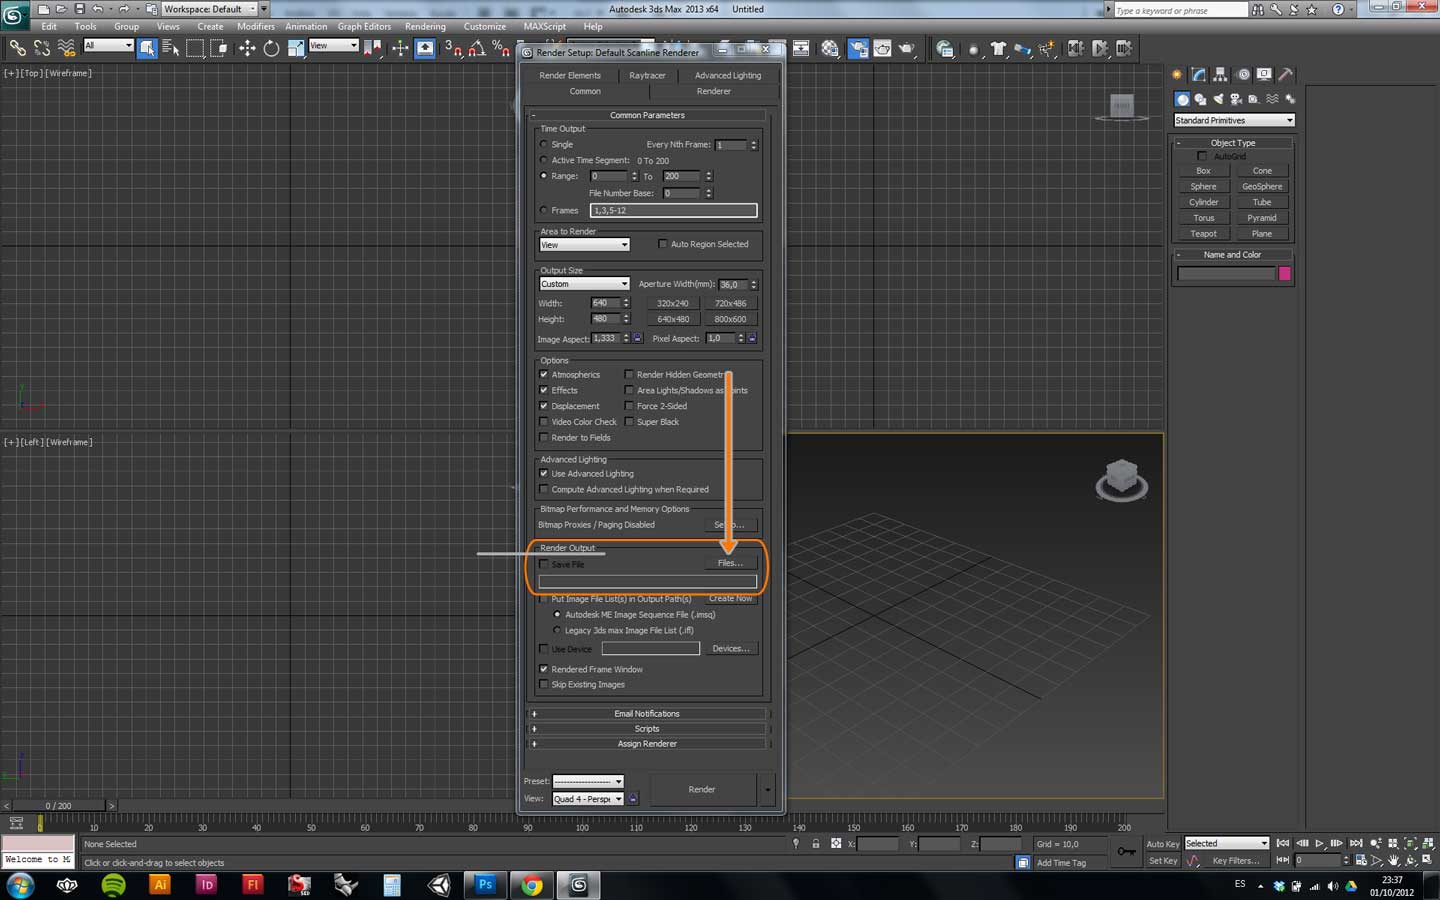Check the Save File checkbox
This screenshot has width=1440, height=900.
tap(544, 565)
